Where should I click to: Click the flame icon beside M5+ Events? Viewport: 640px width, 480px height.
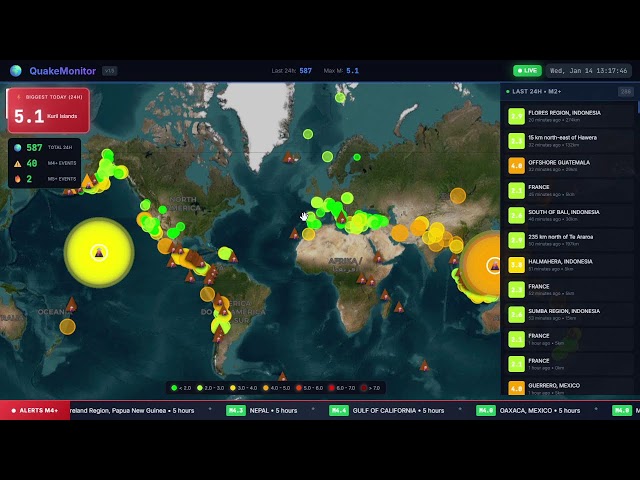coord(18,179)
